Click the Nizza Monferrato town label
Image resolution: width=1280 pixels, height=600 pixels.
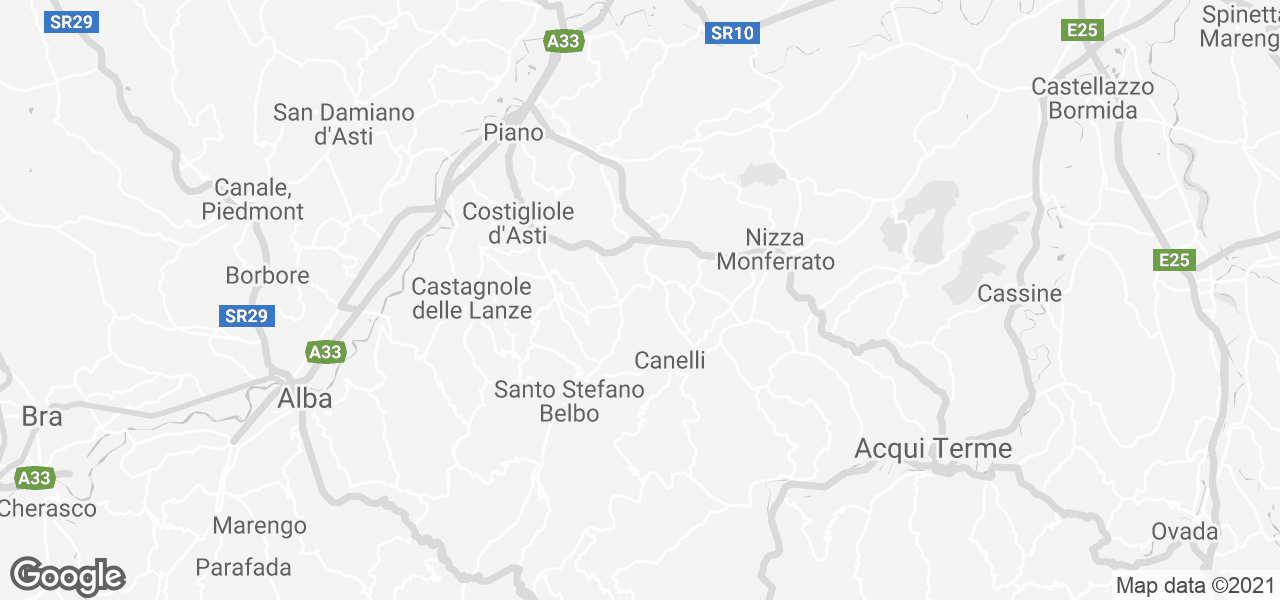pos(775,250)
